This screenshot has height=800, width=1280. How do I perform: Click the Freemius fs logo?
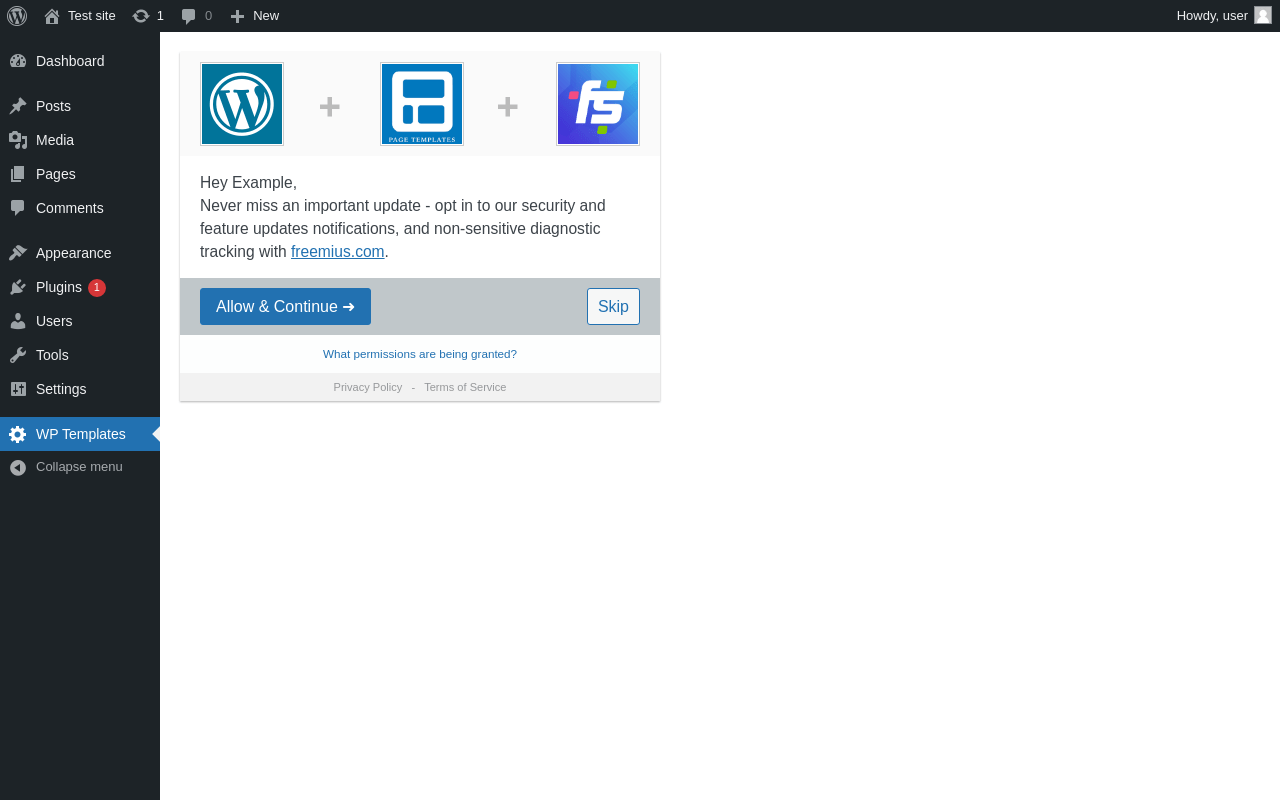coord(598,104)
